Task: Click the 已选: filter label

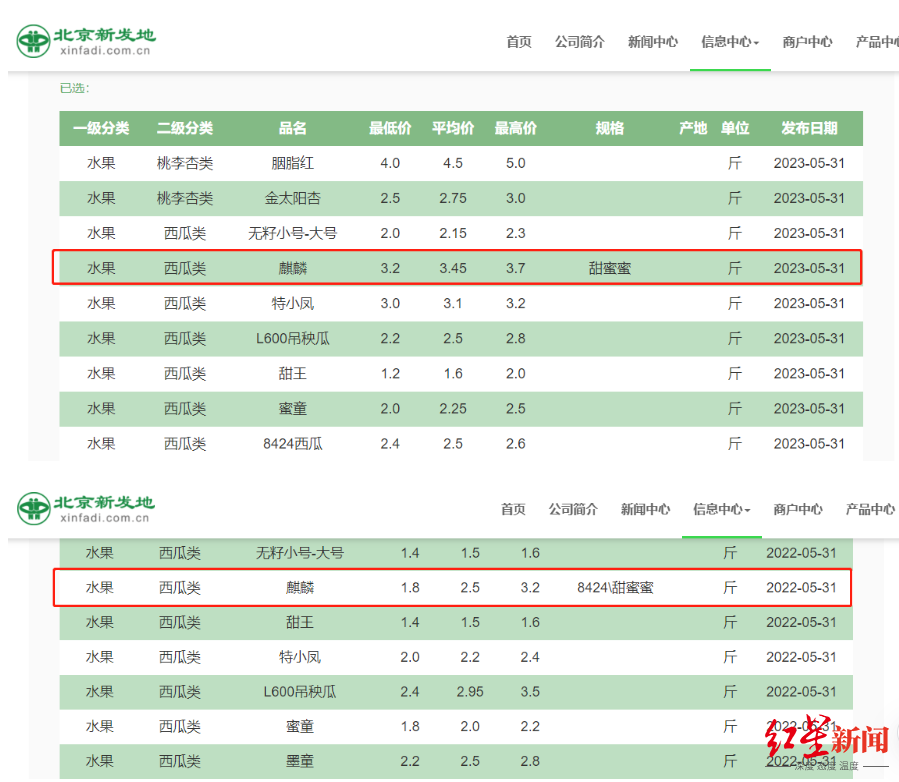Action: coord(74,88)
